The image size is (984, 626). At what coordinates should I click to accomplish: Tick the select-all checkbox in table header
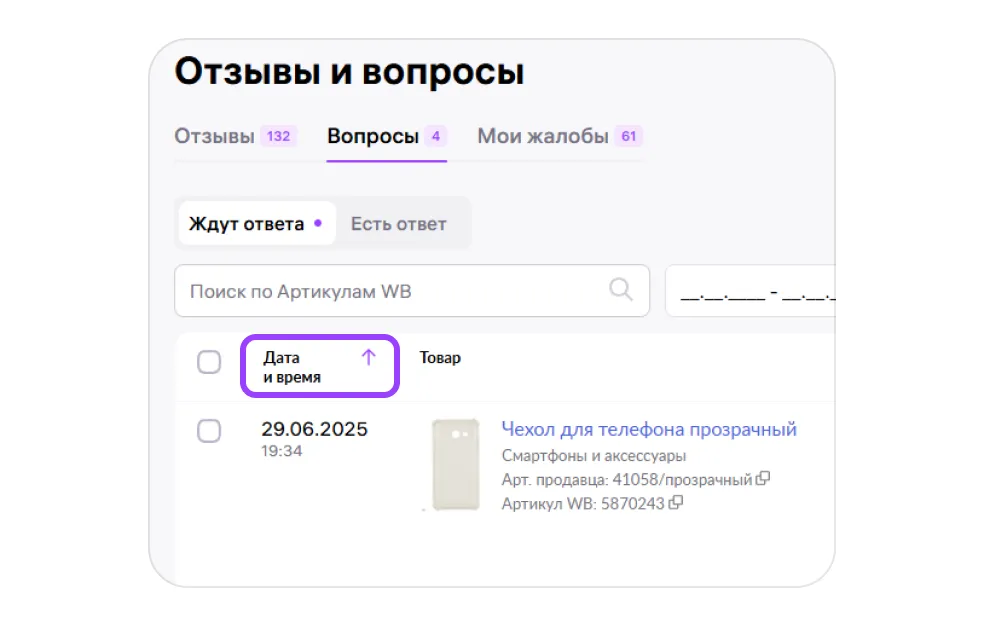pos(209,362)
